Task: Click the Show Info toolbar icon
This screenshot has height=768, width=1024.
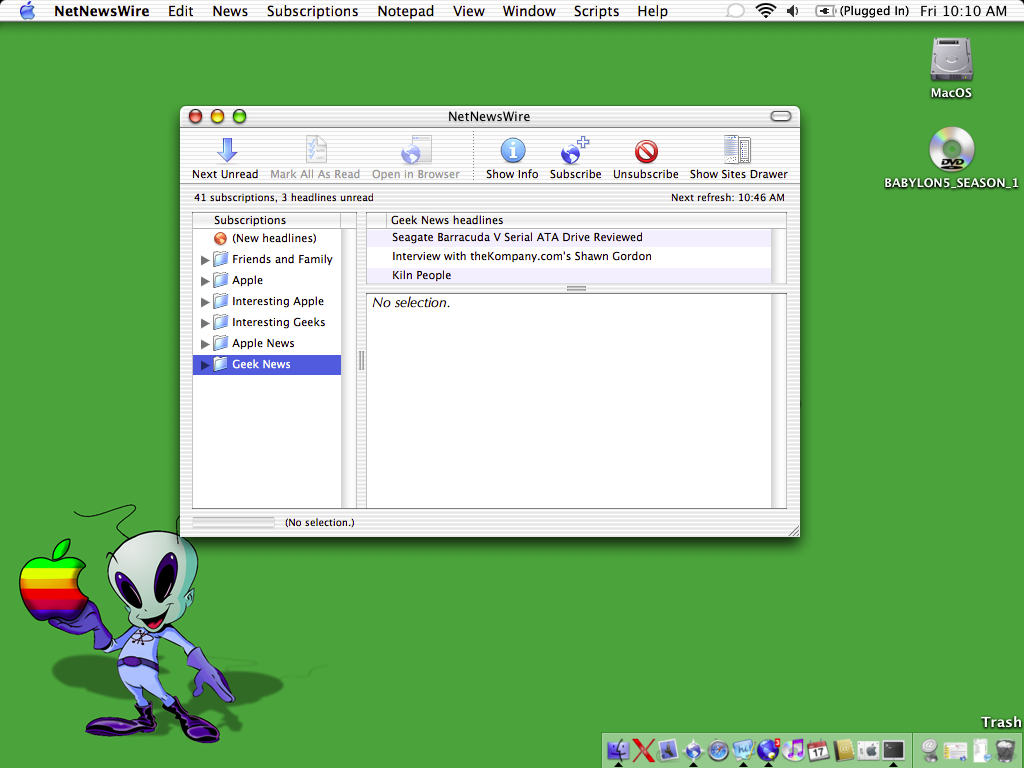Action: pos(512,151)
